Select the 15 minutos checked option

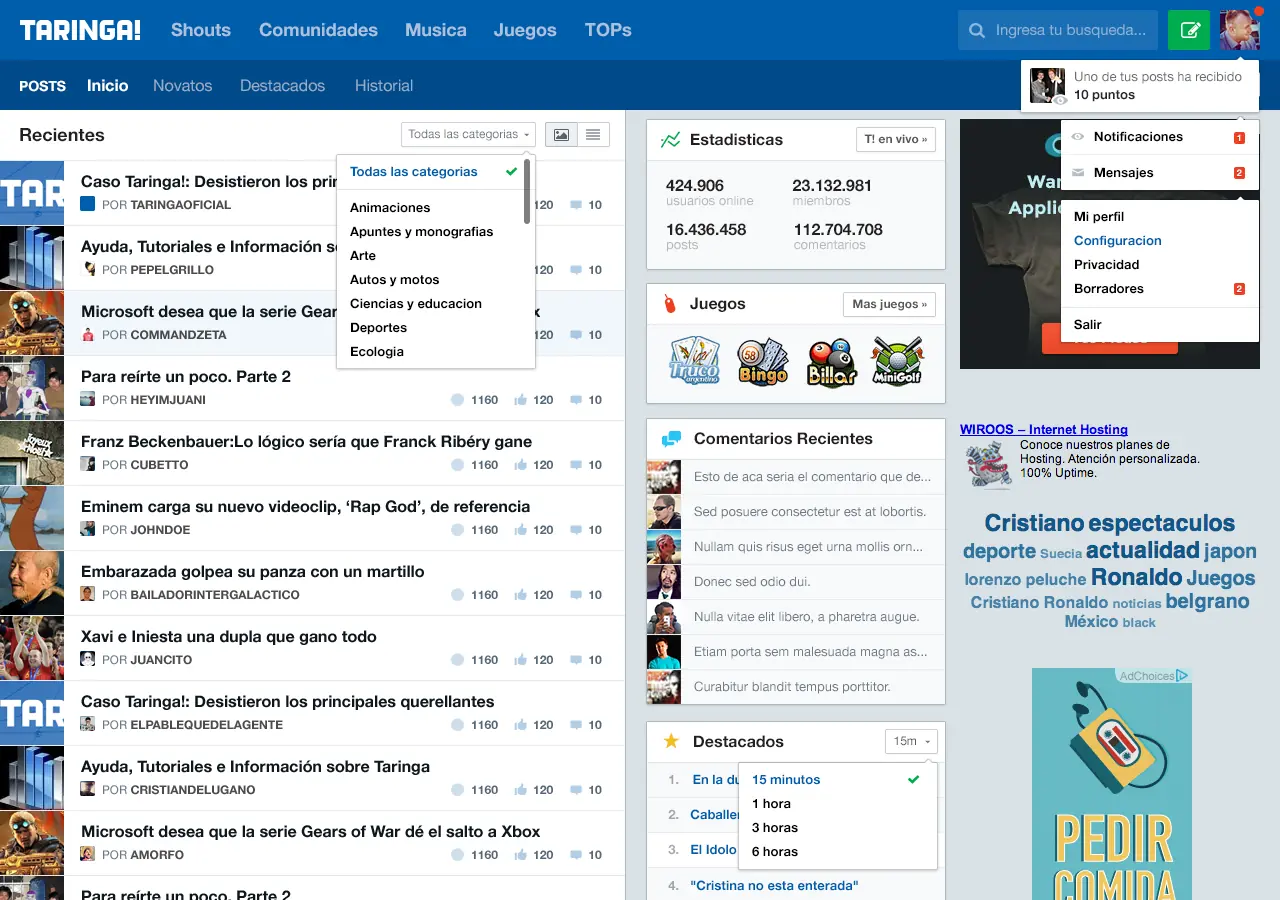(x=838, y=780)
